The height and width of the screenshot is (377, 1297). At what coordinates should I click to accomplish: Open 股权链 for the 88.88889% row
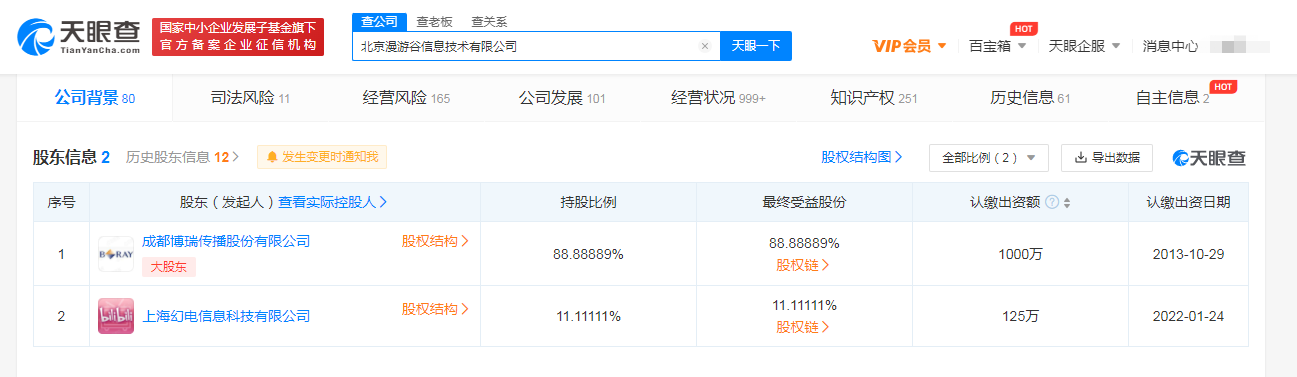[804, 265]
